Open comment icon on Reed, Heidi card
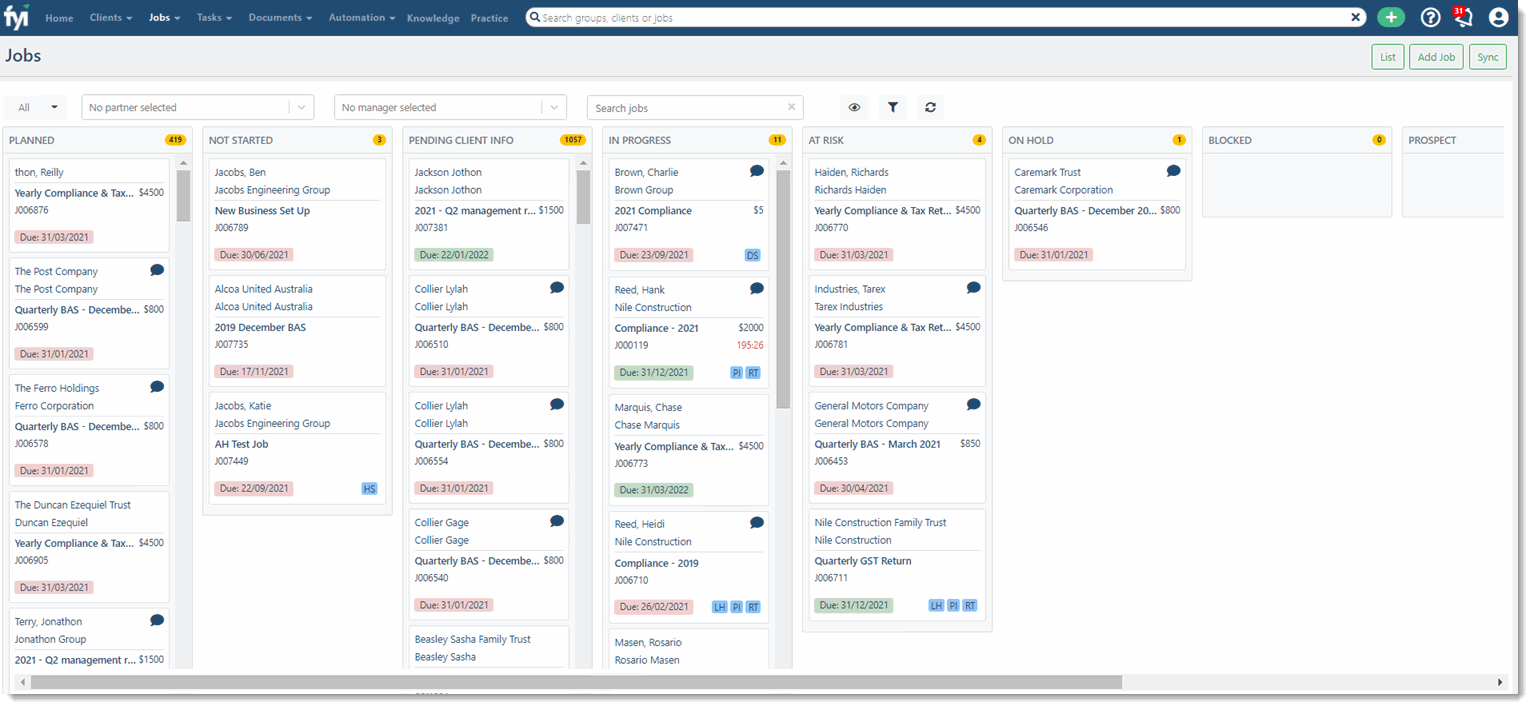This screenshot has width=1527, height=703. [x=757, y=523]
